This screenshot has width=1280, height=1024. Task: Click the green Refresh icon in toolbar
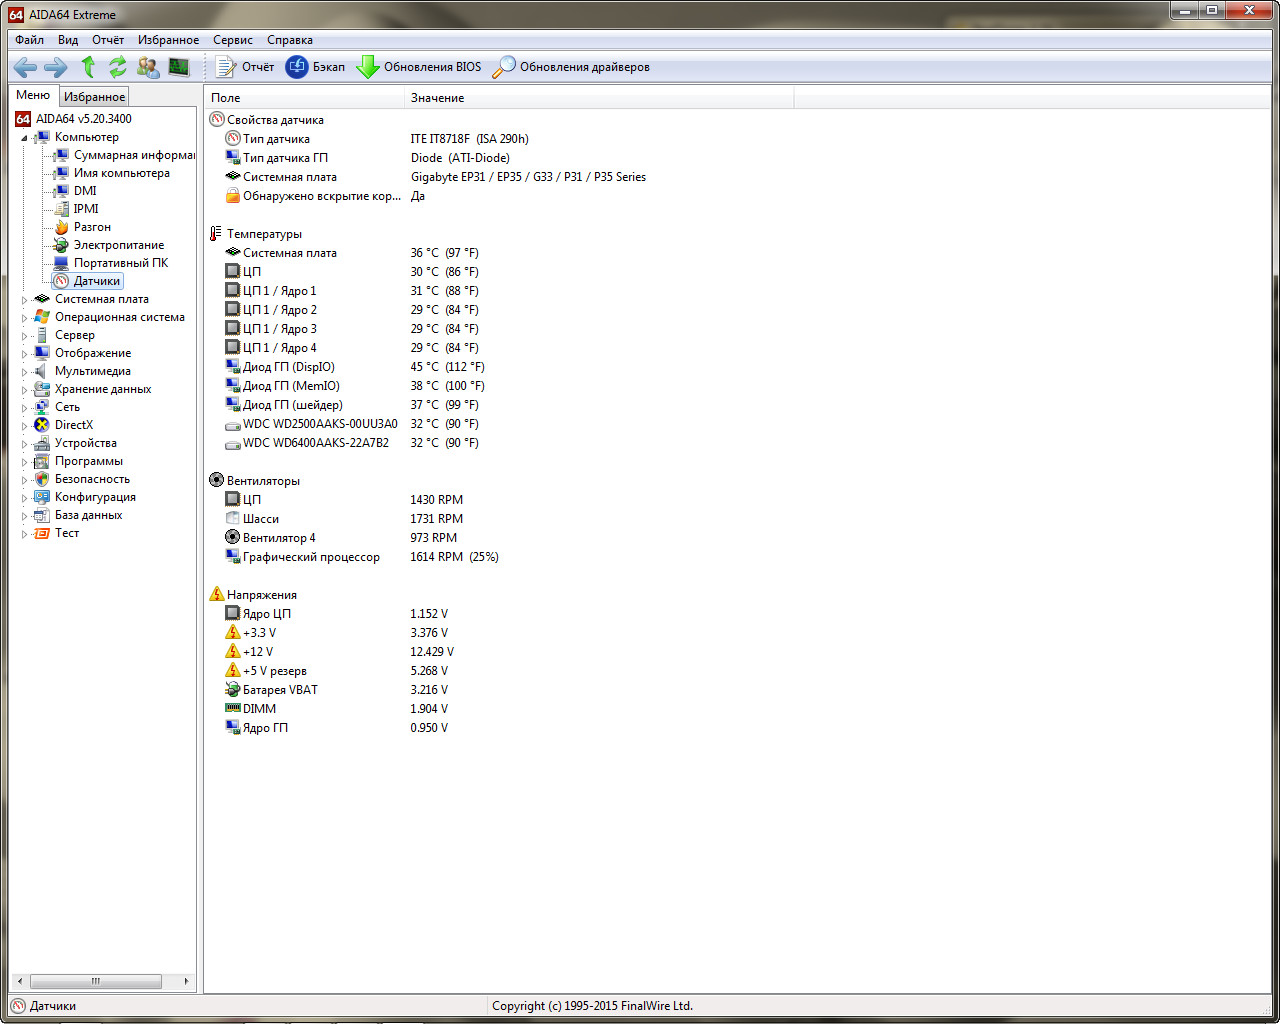[118, 67]
